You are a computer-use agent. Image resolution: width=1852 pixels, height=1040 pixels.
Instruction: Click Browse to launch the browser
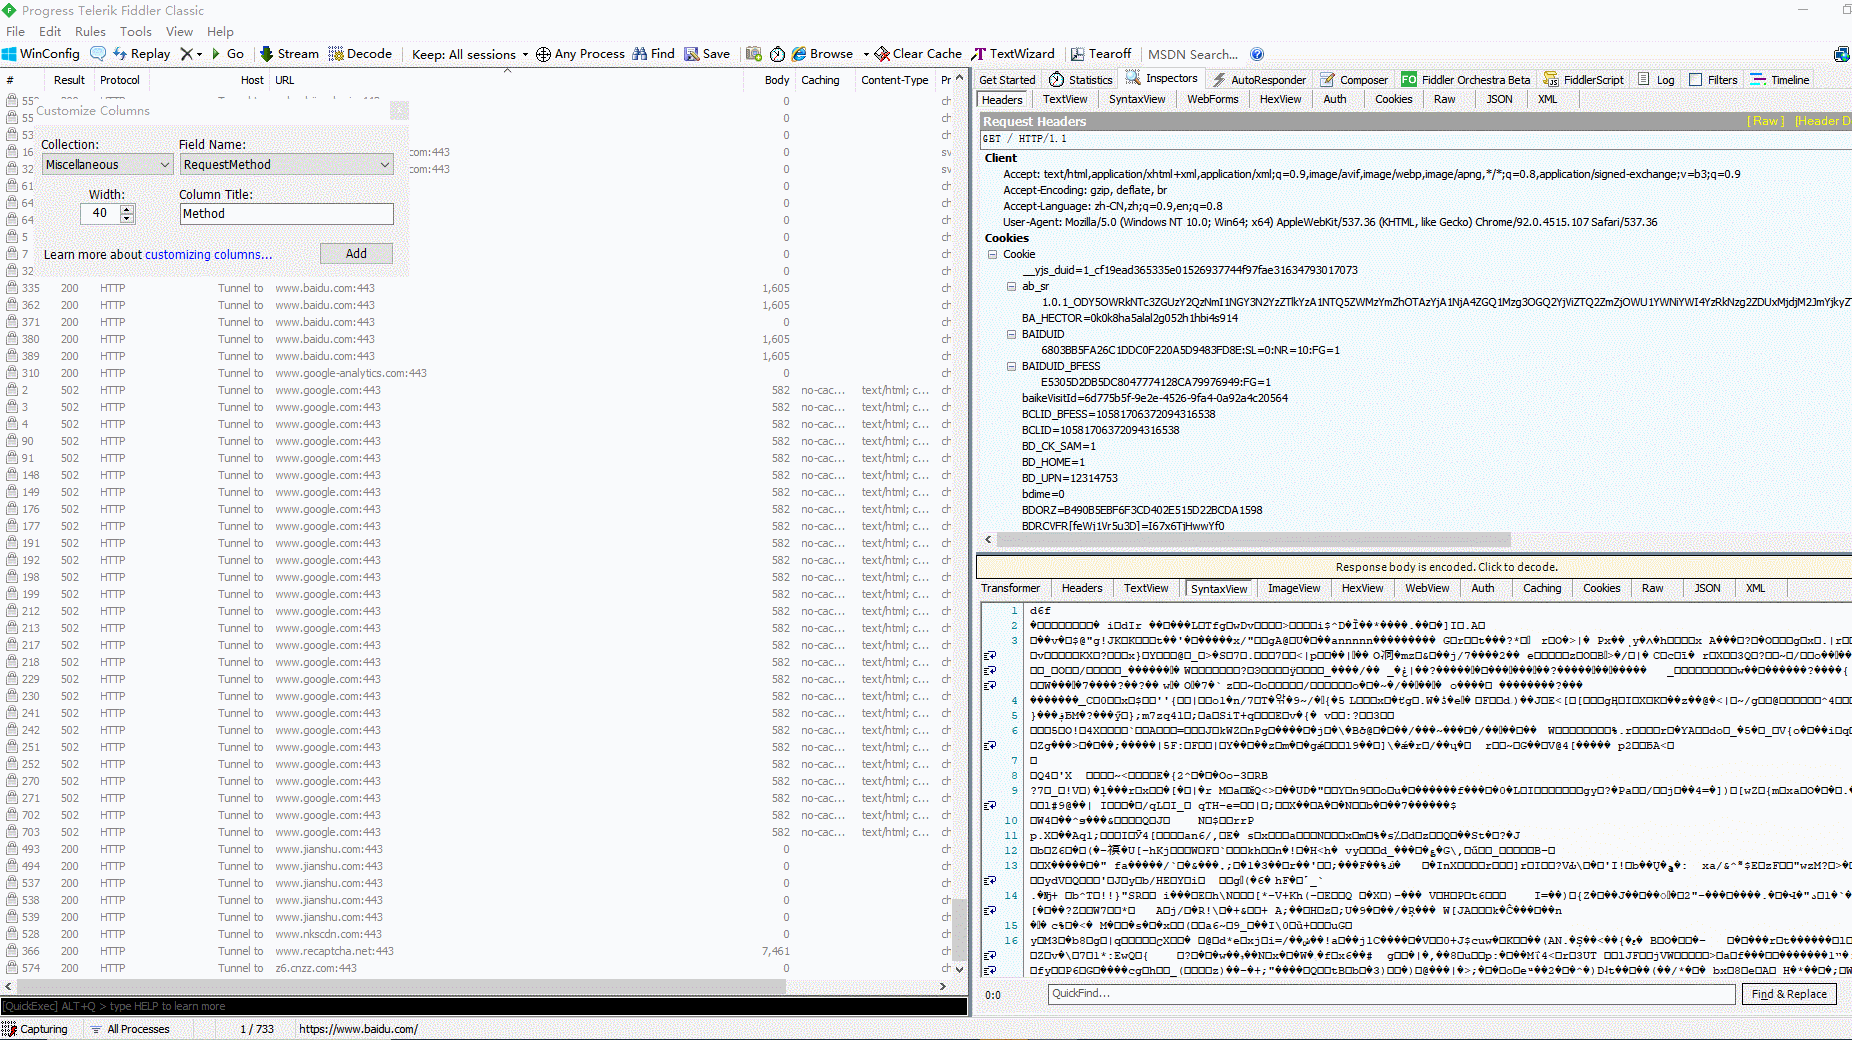822,54
